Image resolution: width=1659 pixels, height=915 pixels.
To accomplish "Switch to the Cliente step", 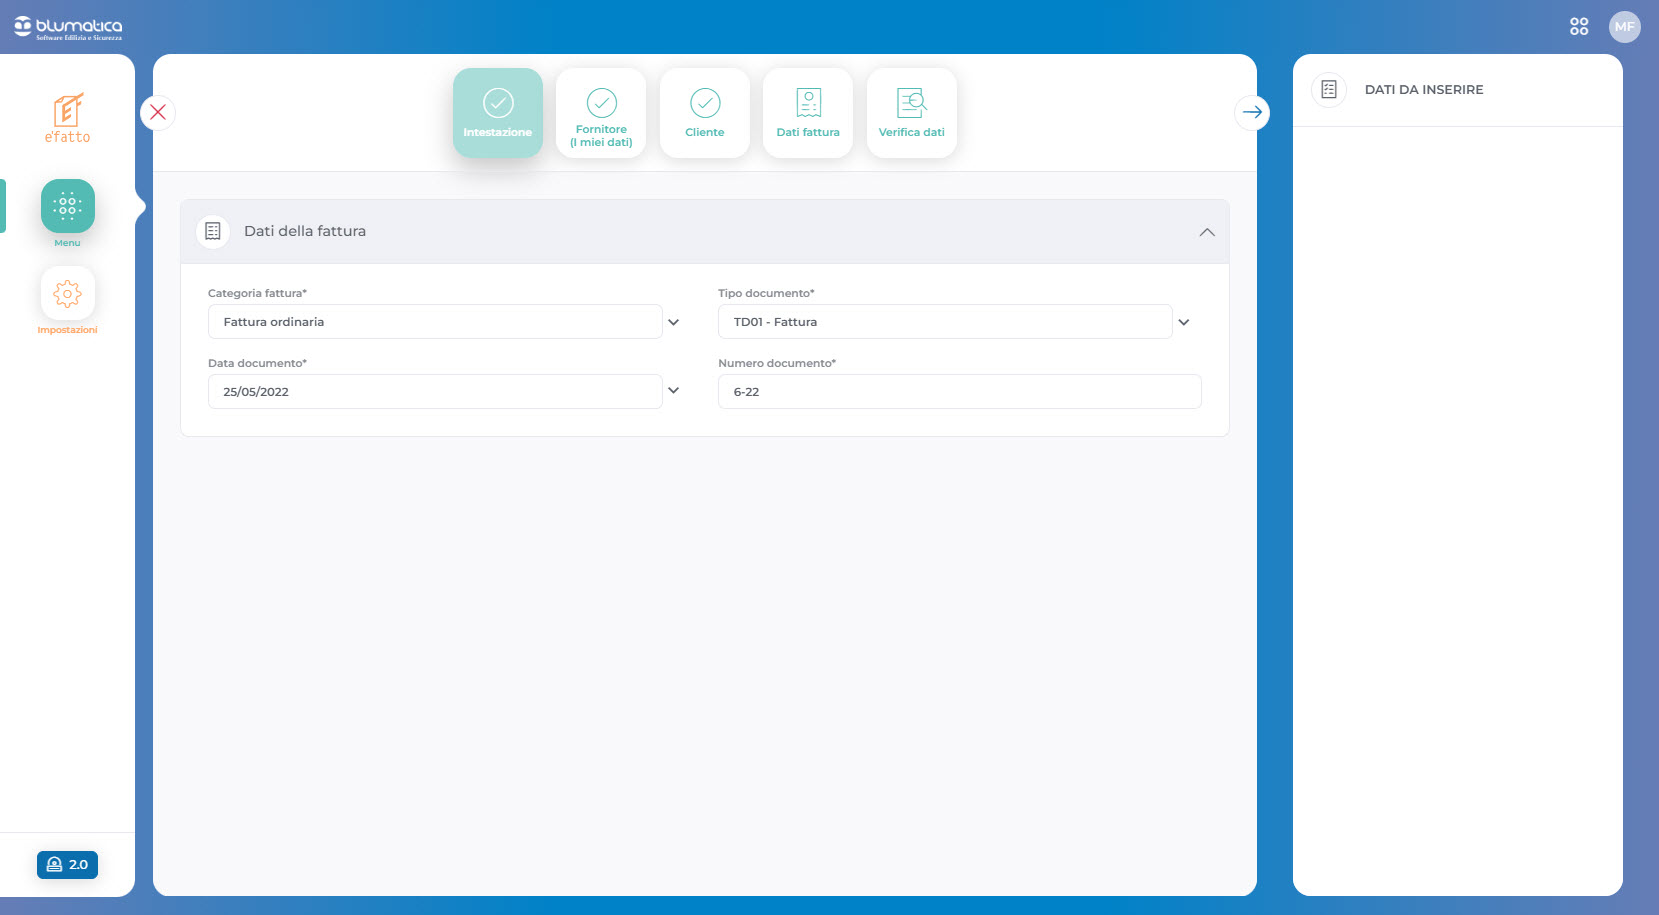I will (x=705, y=112).
